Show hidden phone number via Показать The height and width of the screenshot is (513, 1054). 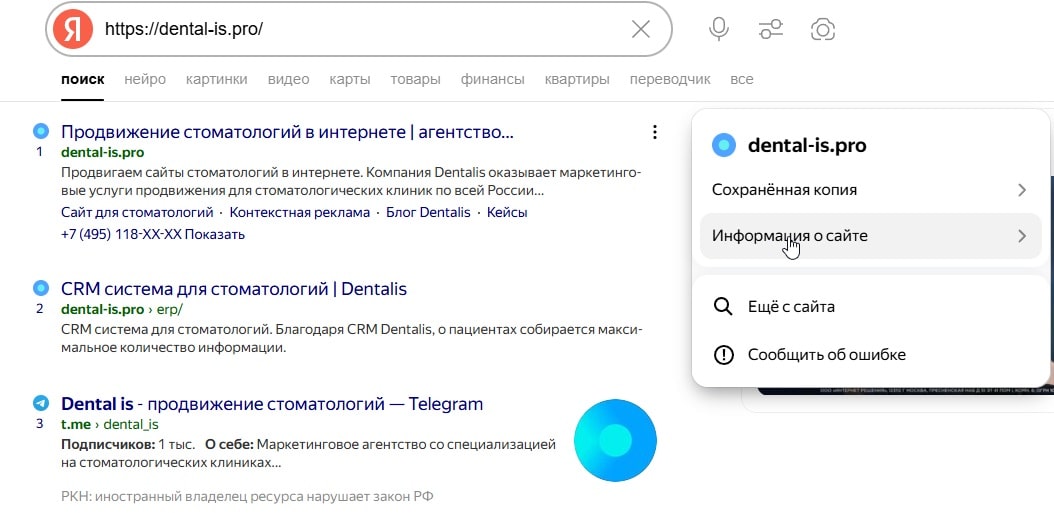click(x=215, y=234)
